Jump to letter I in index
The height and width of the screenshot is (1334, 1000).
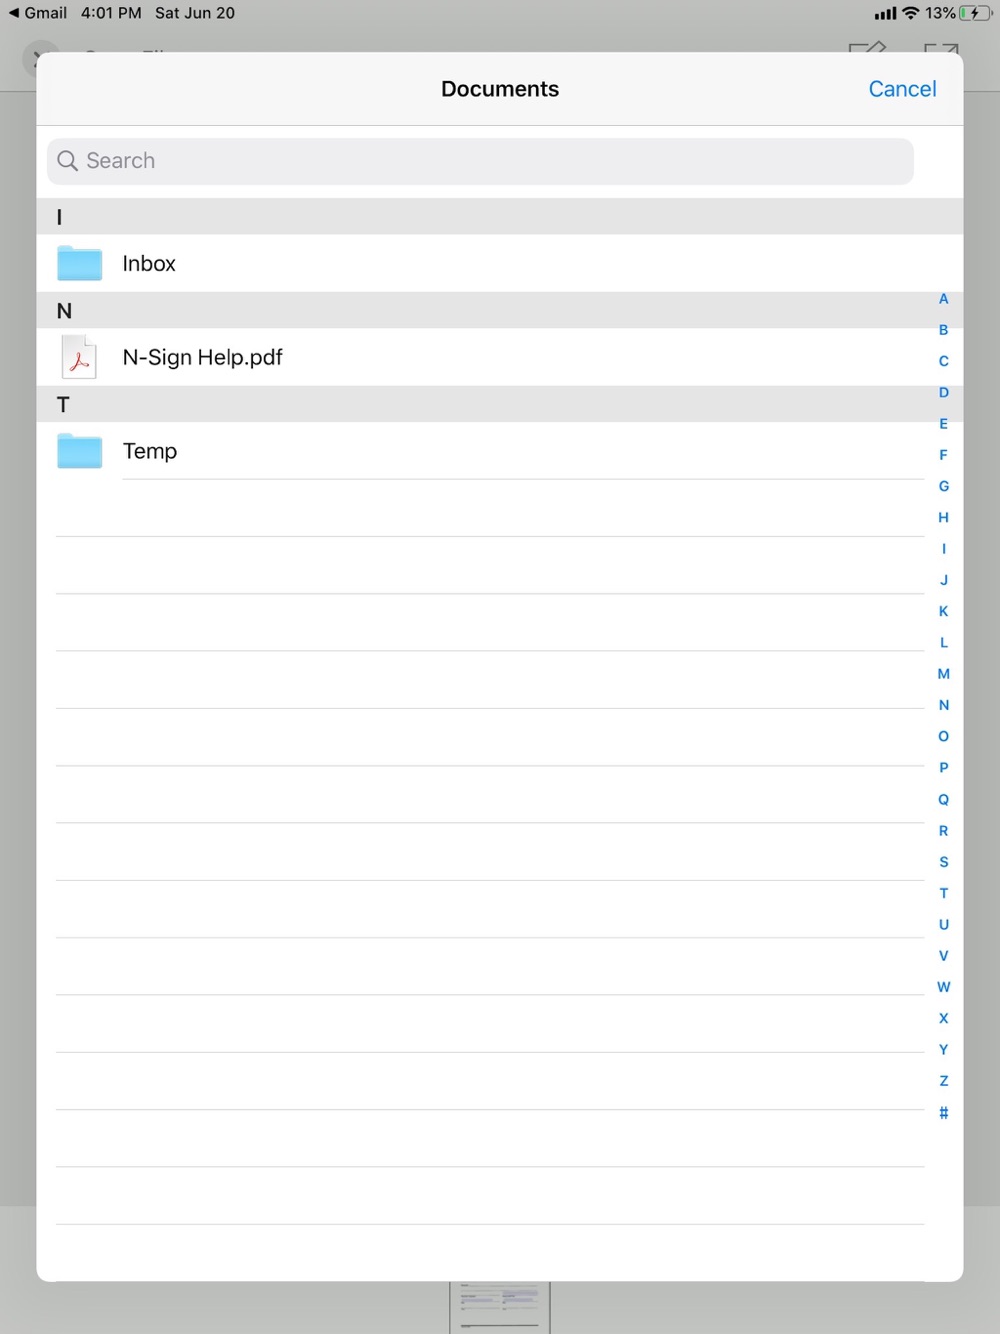click(943, 549)
